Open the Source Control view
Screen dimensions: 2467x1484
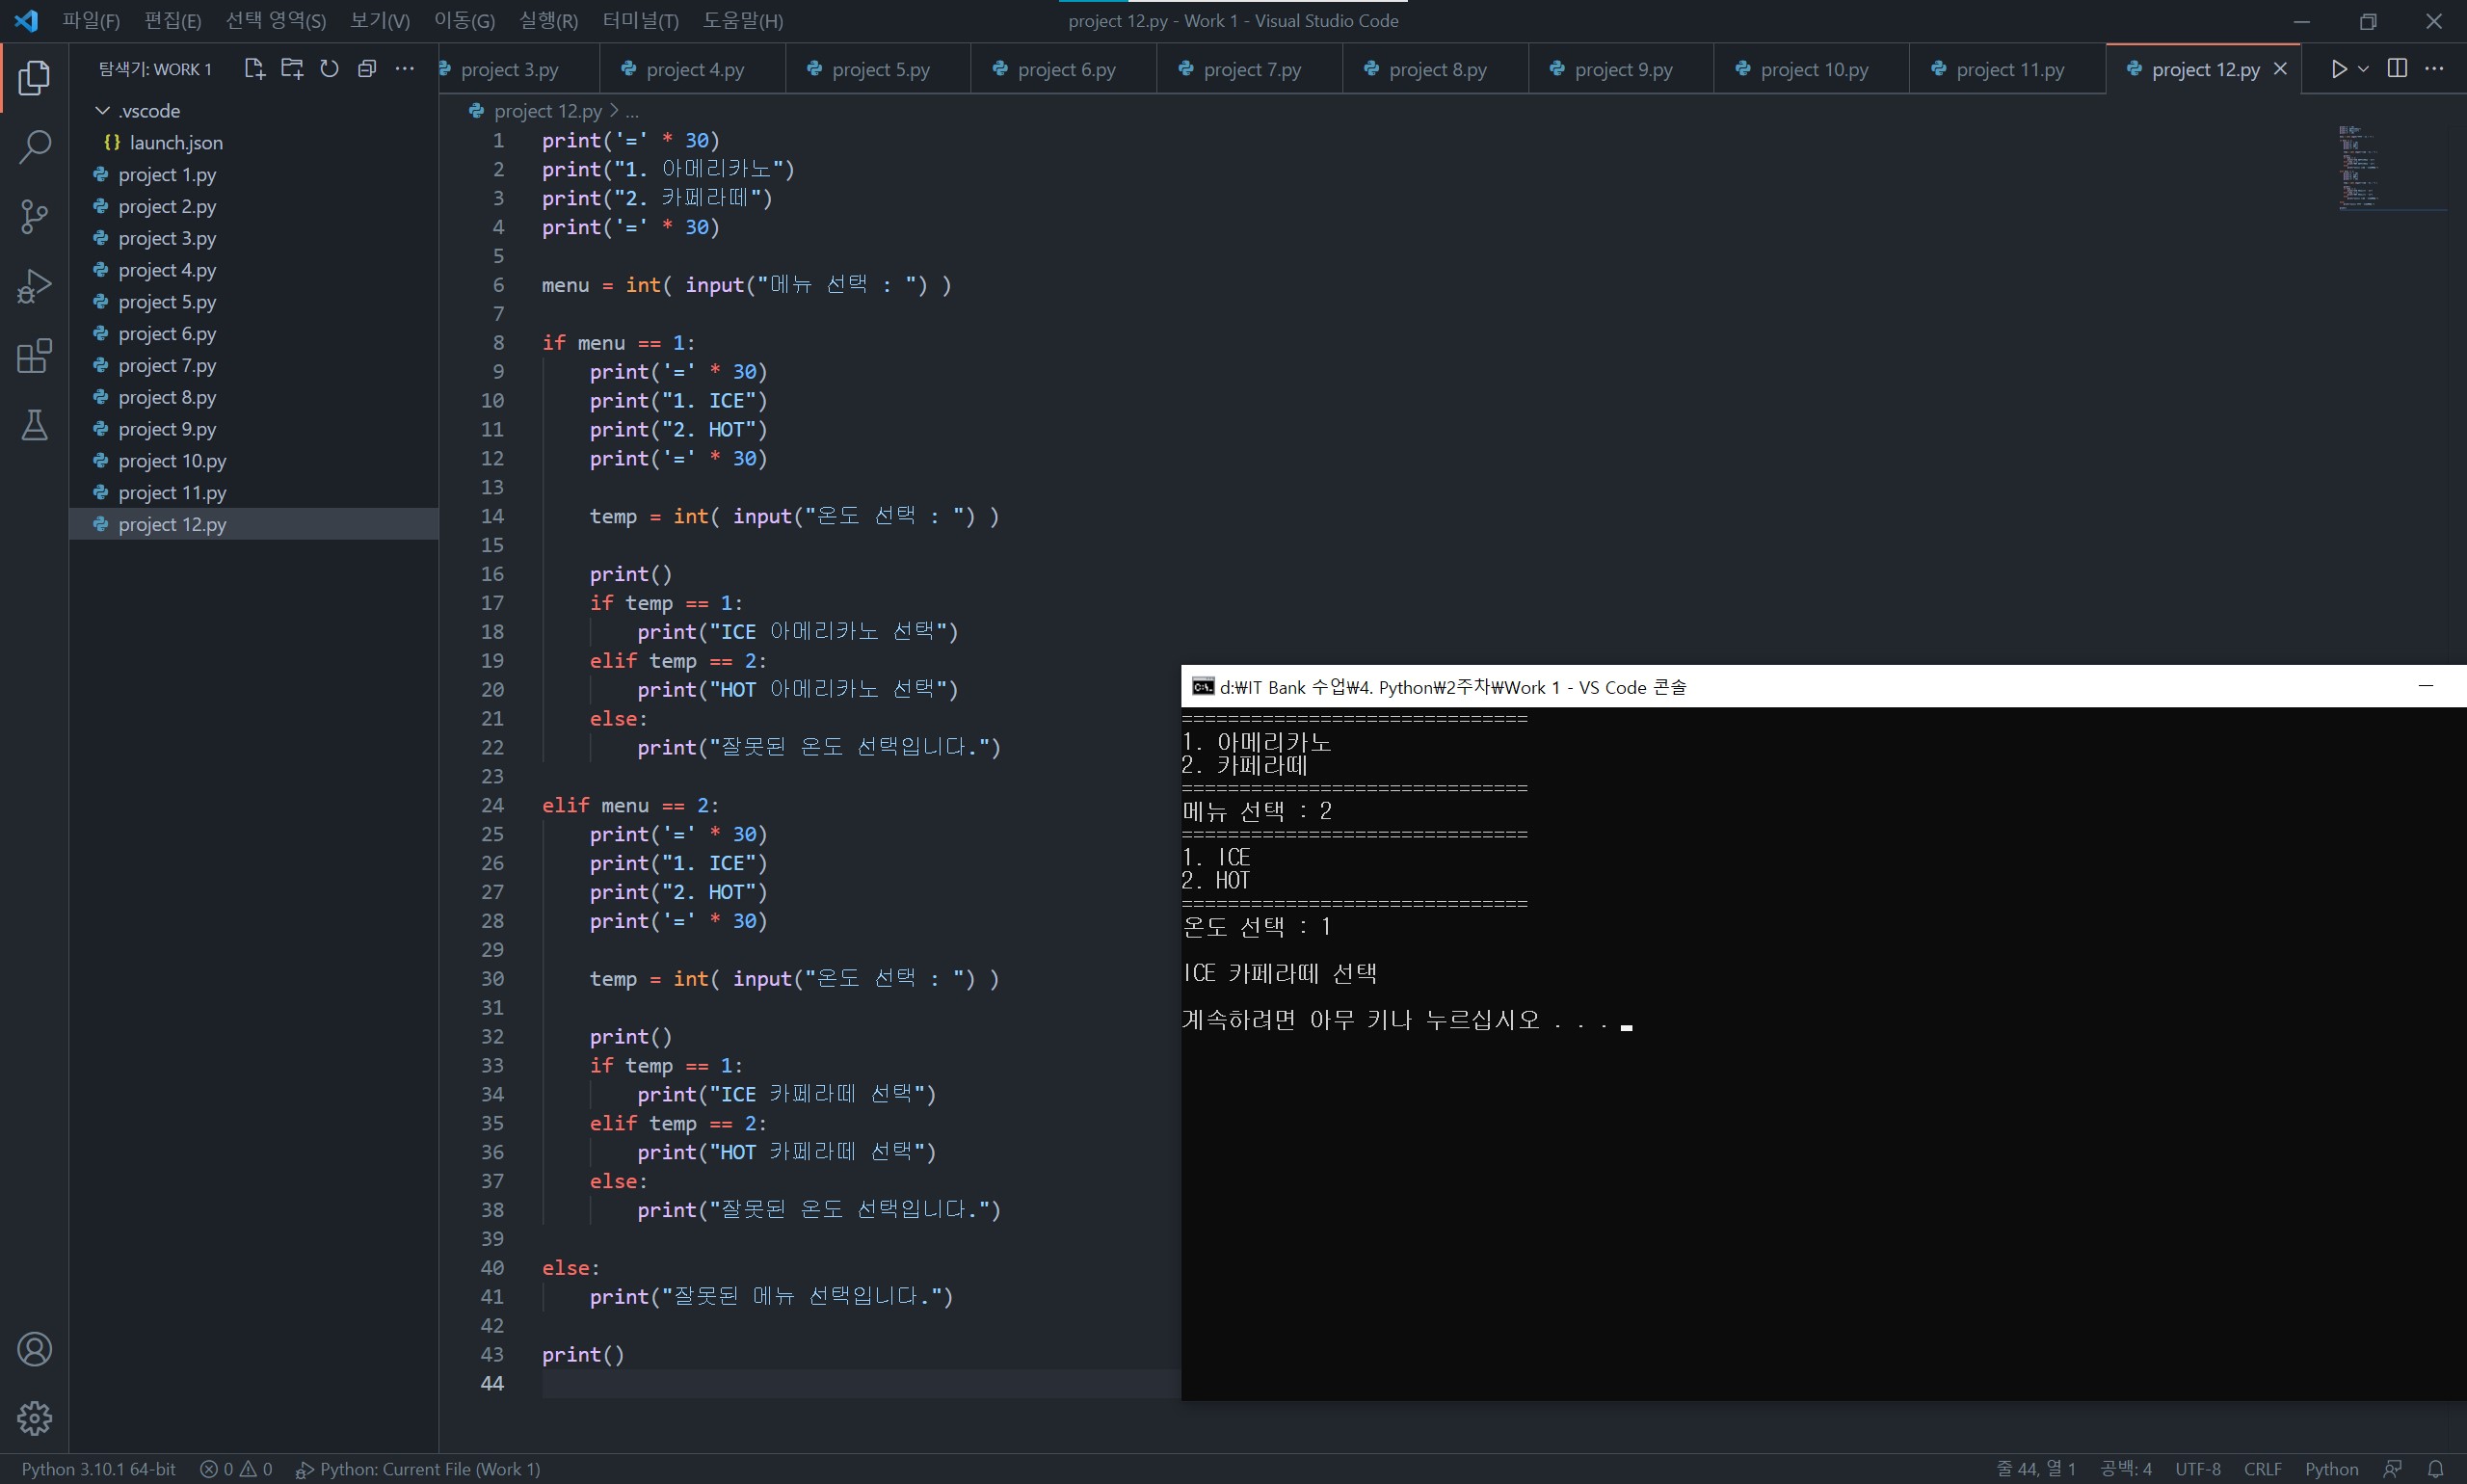[34, 216]
